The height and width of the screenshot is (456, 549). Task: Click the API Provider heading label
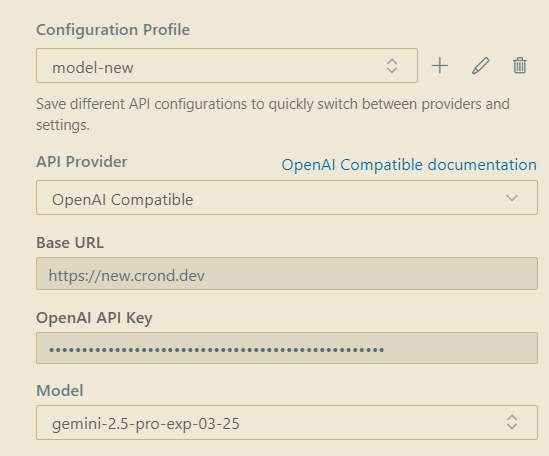point(82,162)
